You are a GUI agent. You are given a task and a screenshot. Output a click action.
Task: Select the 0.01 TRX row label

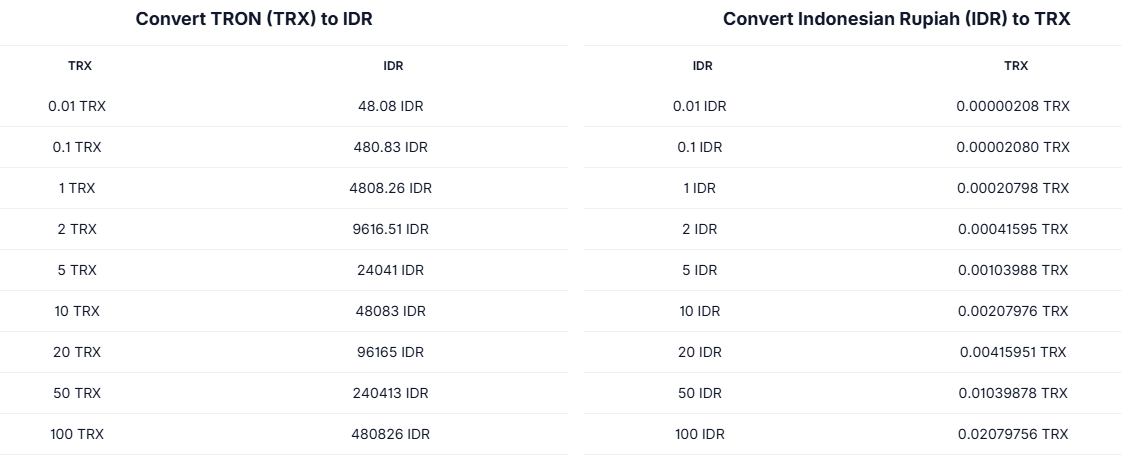(x=77, y=106)
